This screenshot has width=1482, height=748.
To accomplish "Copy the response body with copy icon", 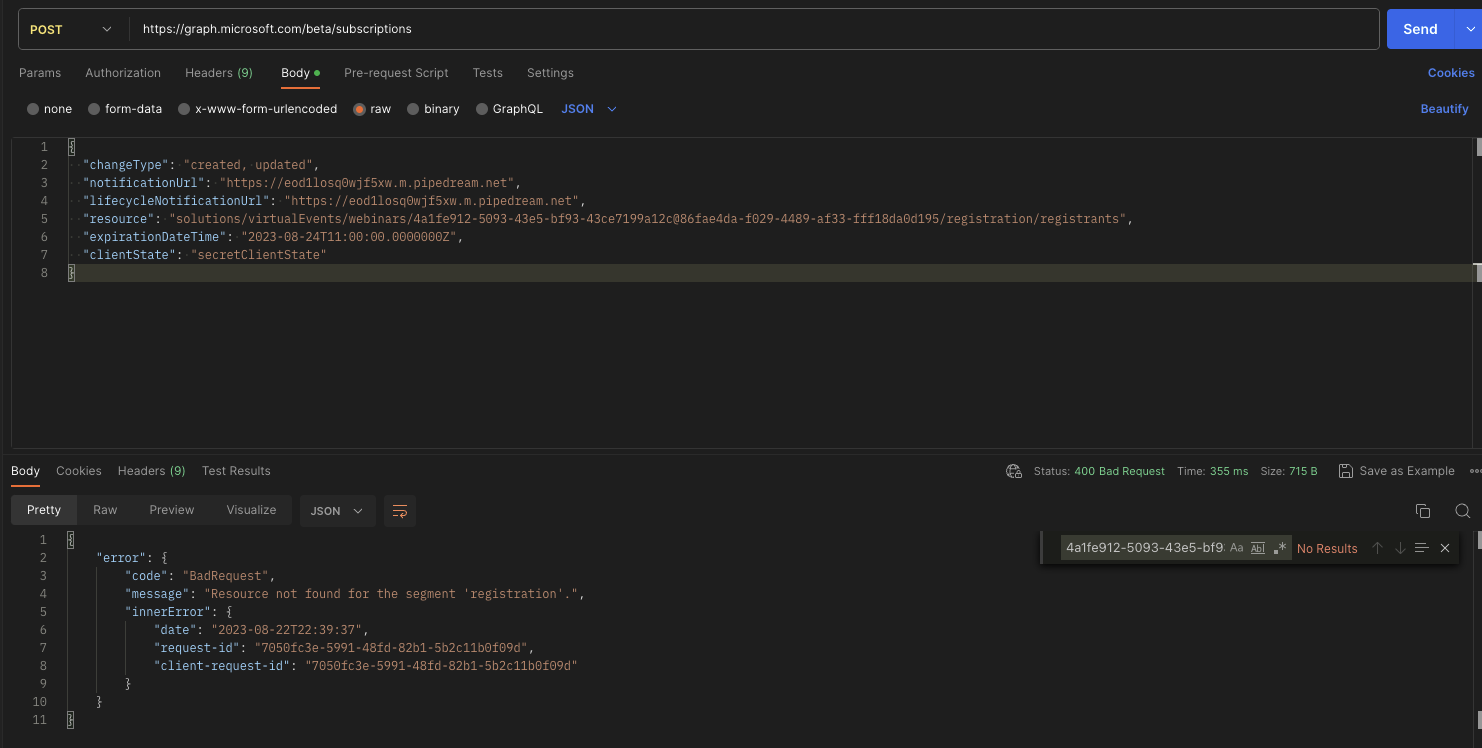I will point(1423,511).
